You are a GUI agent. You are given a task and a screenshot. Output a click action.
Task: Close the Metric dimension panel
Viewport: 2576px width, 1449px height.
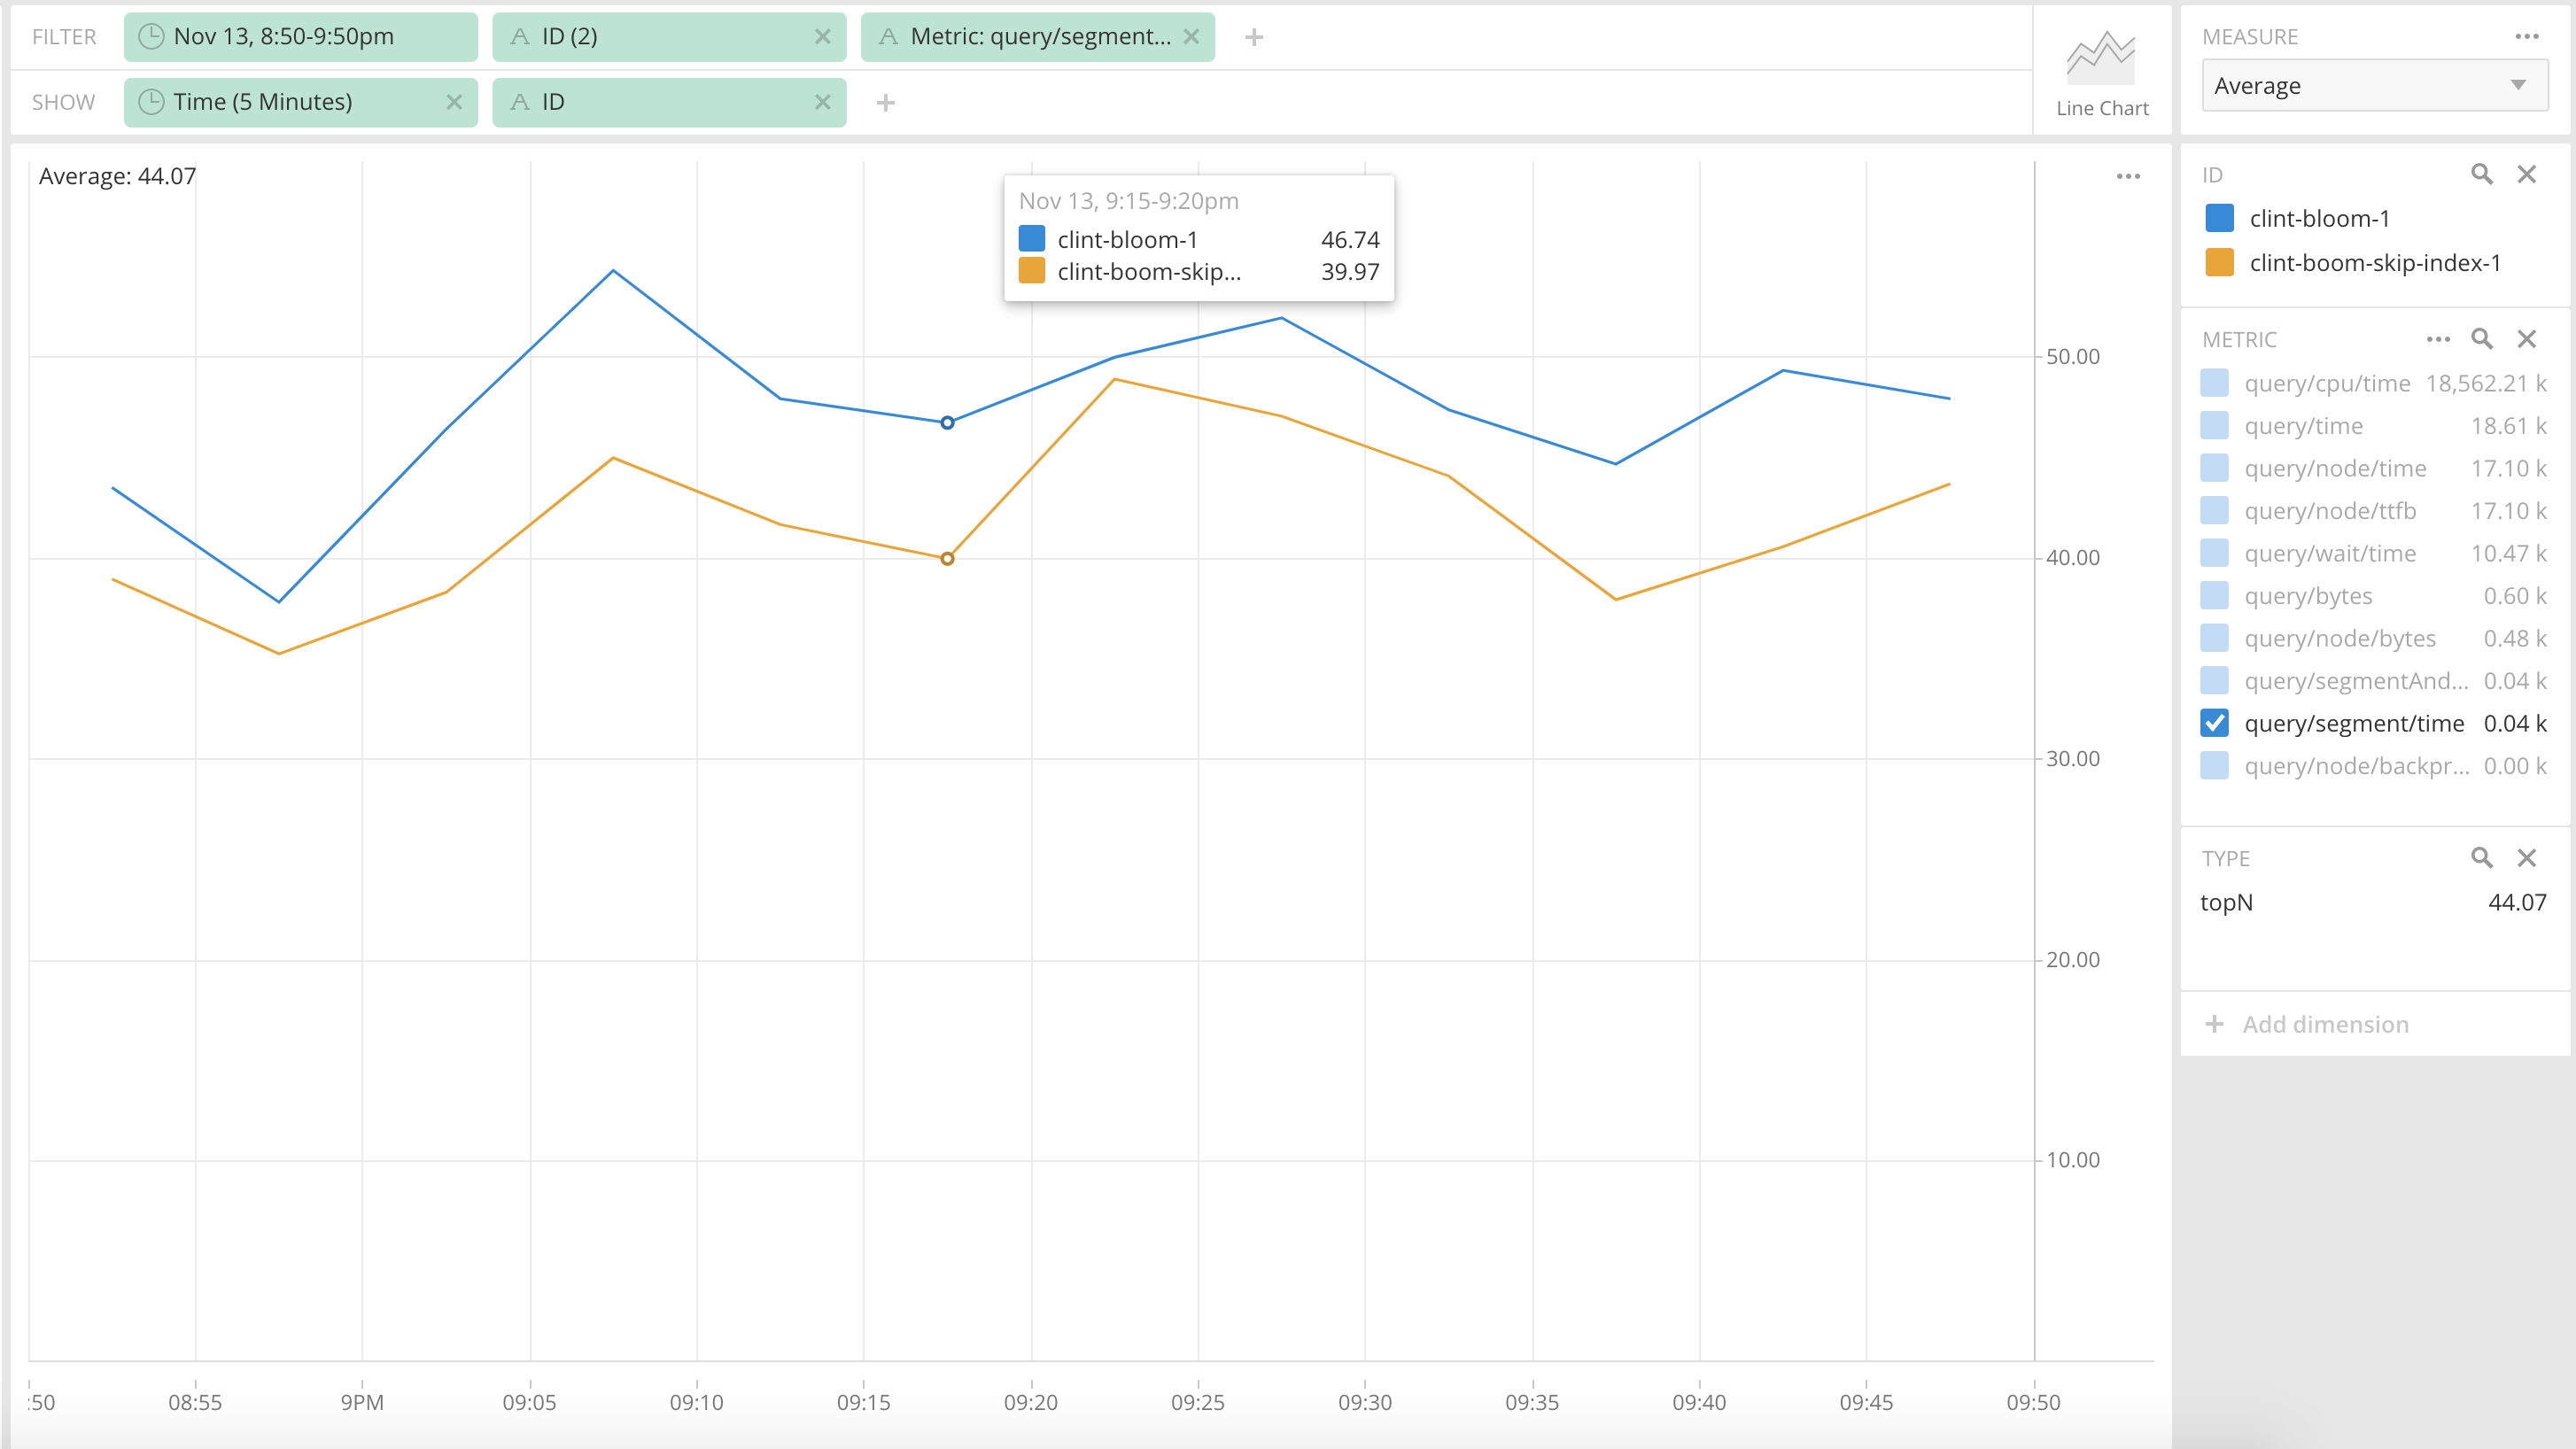(x=2527, y=339)
